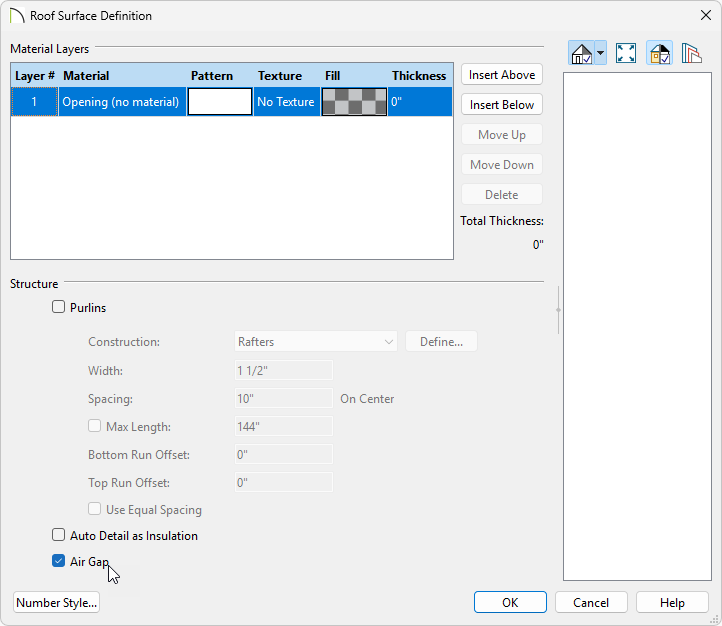Expand the Construction Rafters dropdown
Viewport: 722px width, 626px height.
315,342
